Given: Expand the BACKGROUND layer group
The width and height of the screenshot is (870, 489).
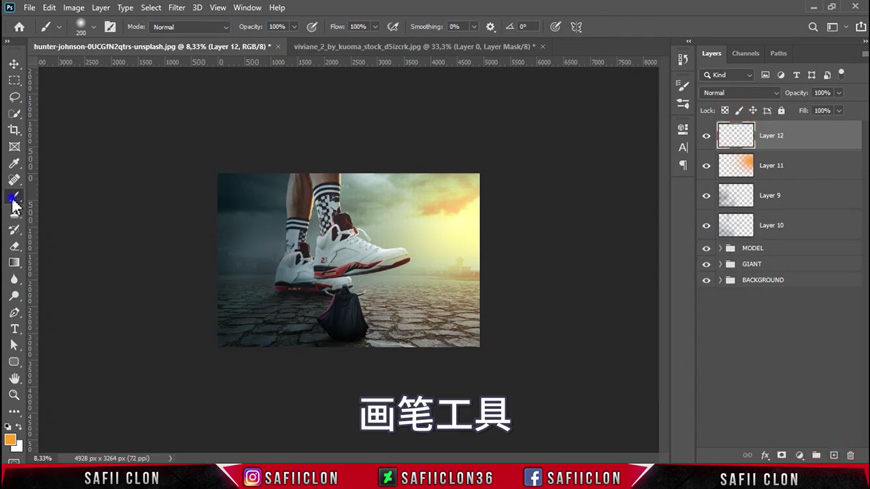Looking at the screenshot, I should 720,280.
